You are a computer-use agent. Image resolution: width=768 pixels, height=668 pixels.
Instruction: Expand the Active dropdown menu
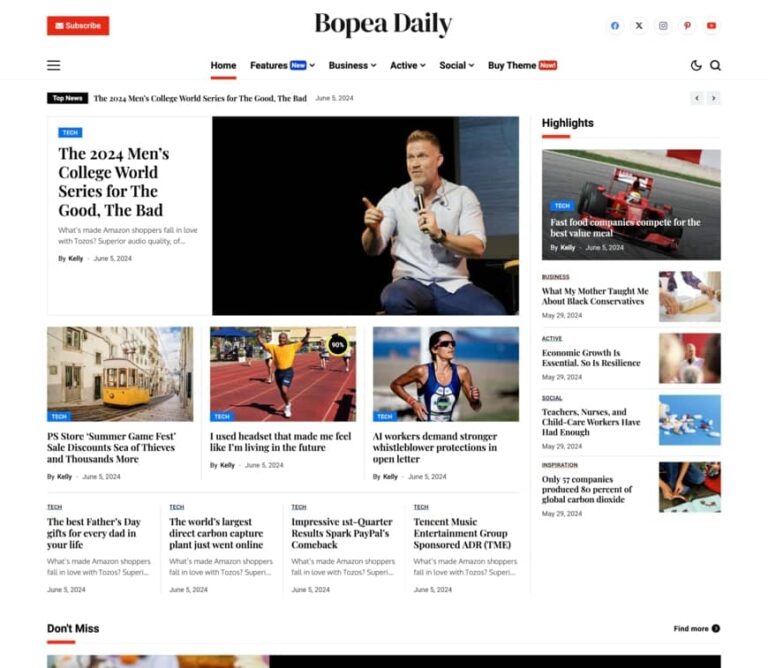tap(407, 65)
